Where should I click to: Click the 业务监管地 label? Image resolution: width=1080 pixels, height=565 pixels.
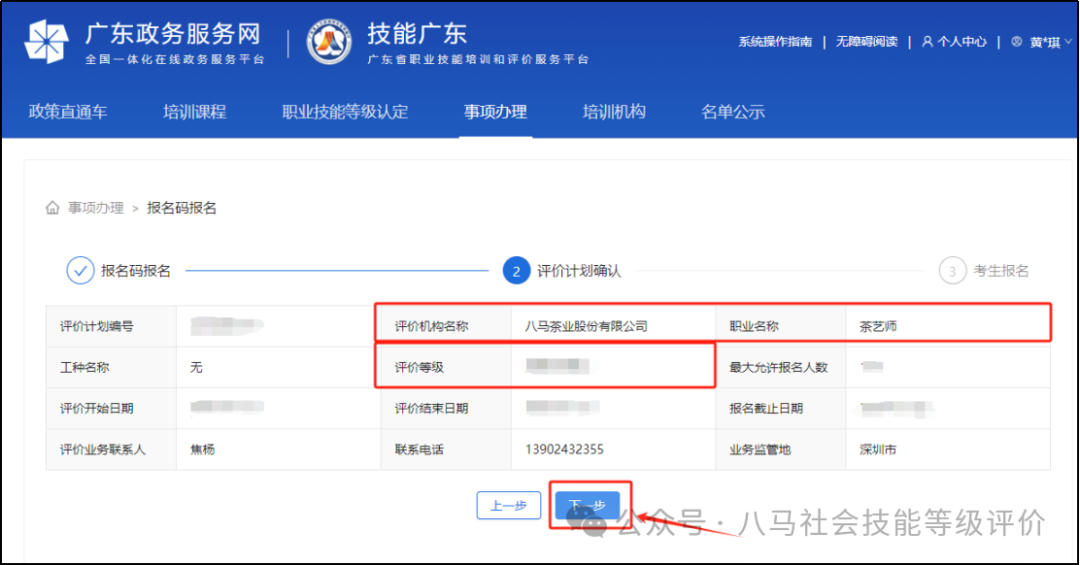[x=760, y=449]
